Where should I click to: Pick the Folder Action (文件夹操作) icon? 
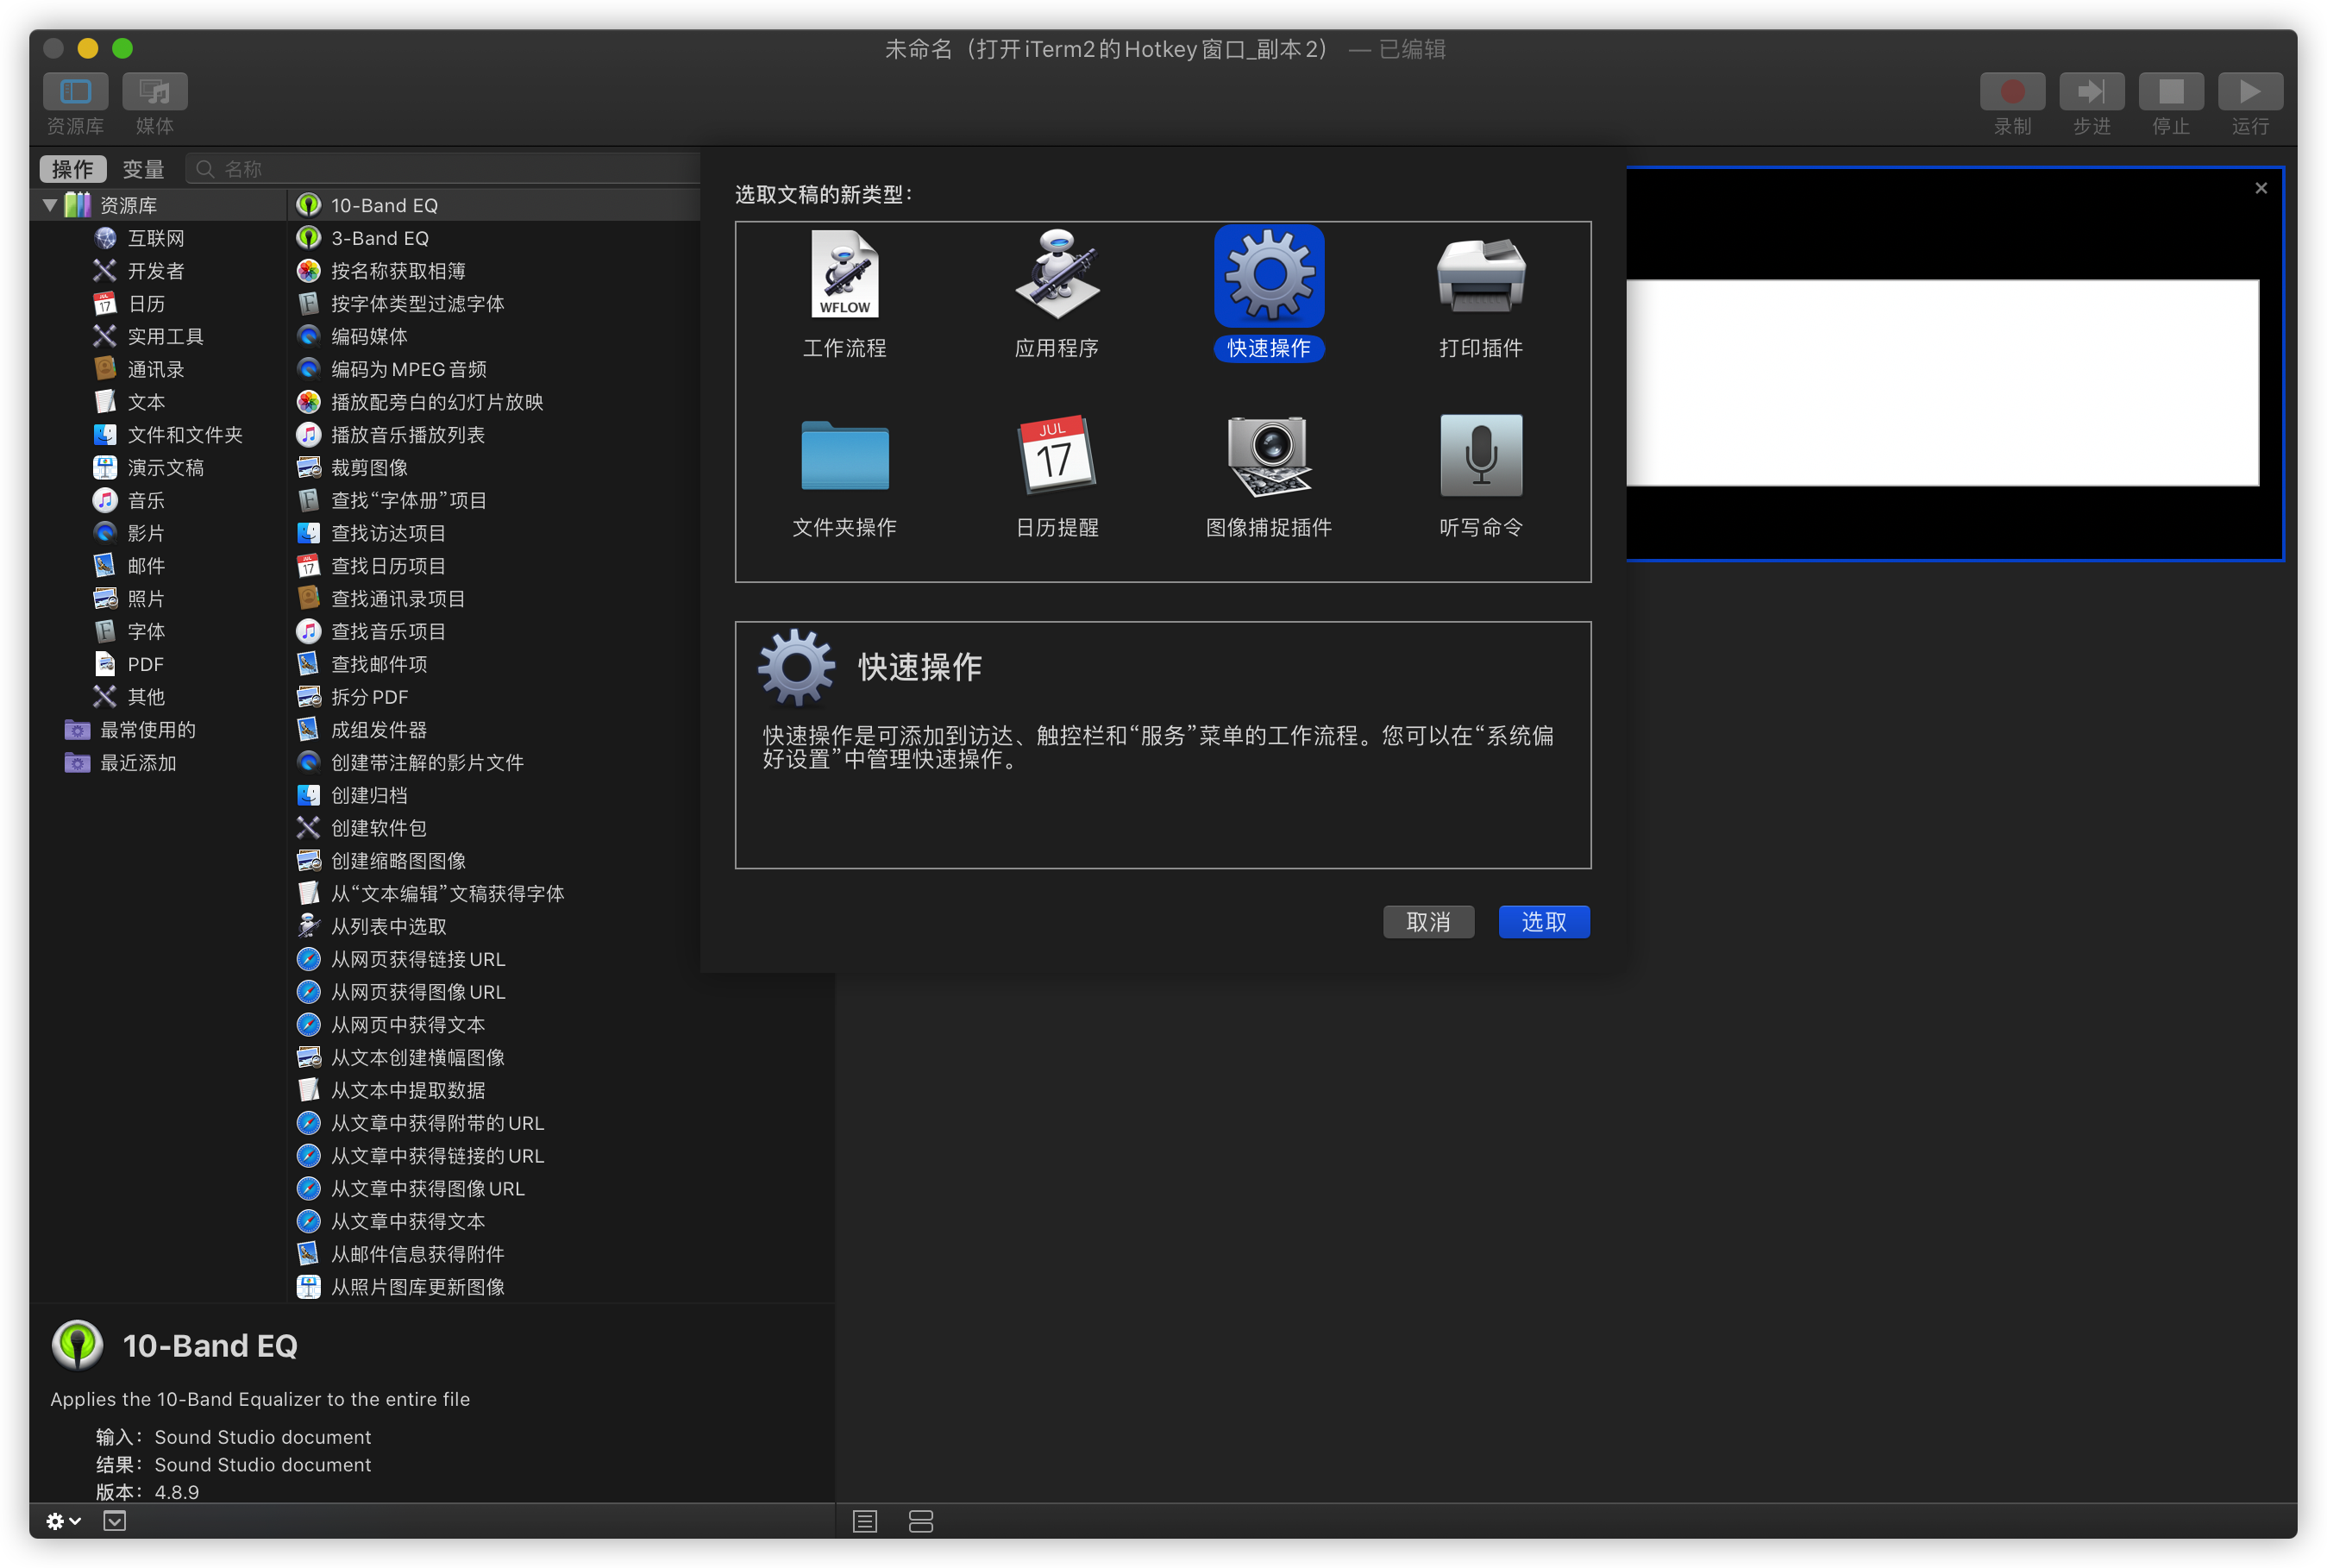point(844,455)
